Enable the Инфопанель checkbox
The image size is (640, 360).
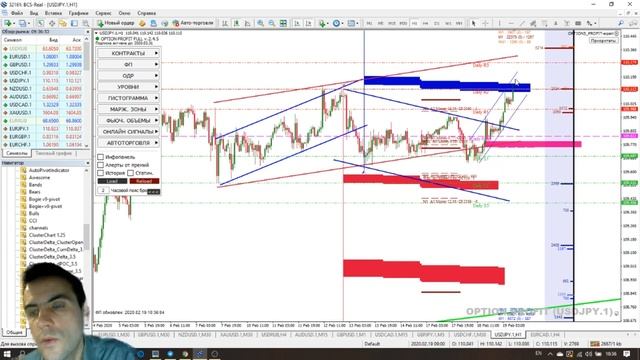click(x=100, y=157)
